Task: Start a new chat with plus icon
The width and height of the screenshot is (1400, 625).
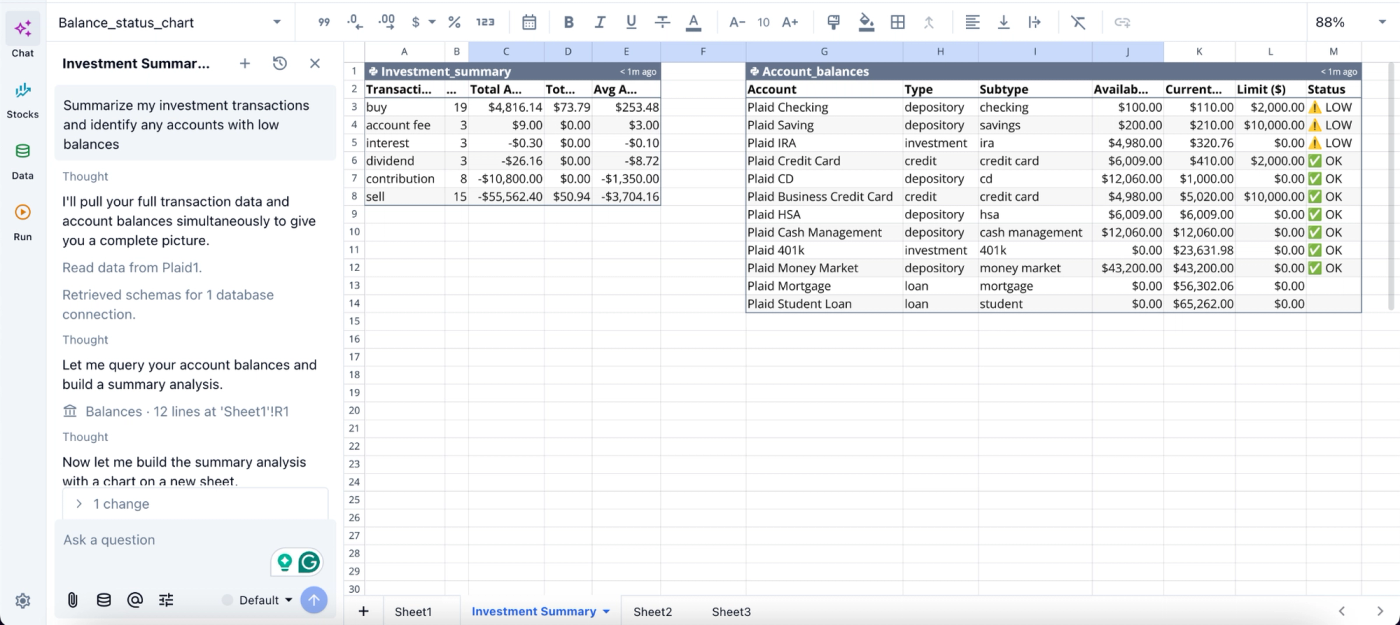Action: 245,63
